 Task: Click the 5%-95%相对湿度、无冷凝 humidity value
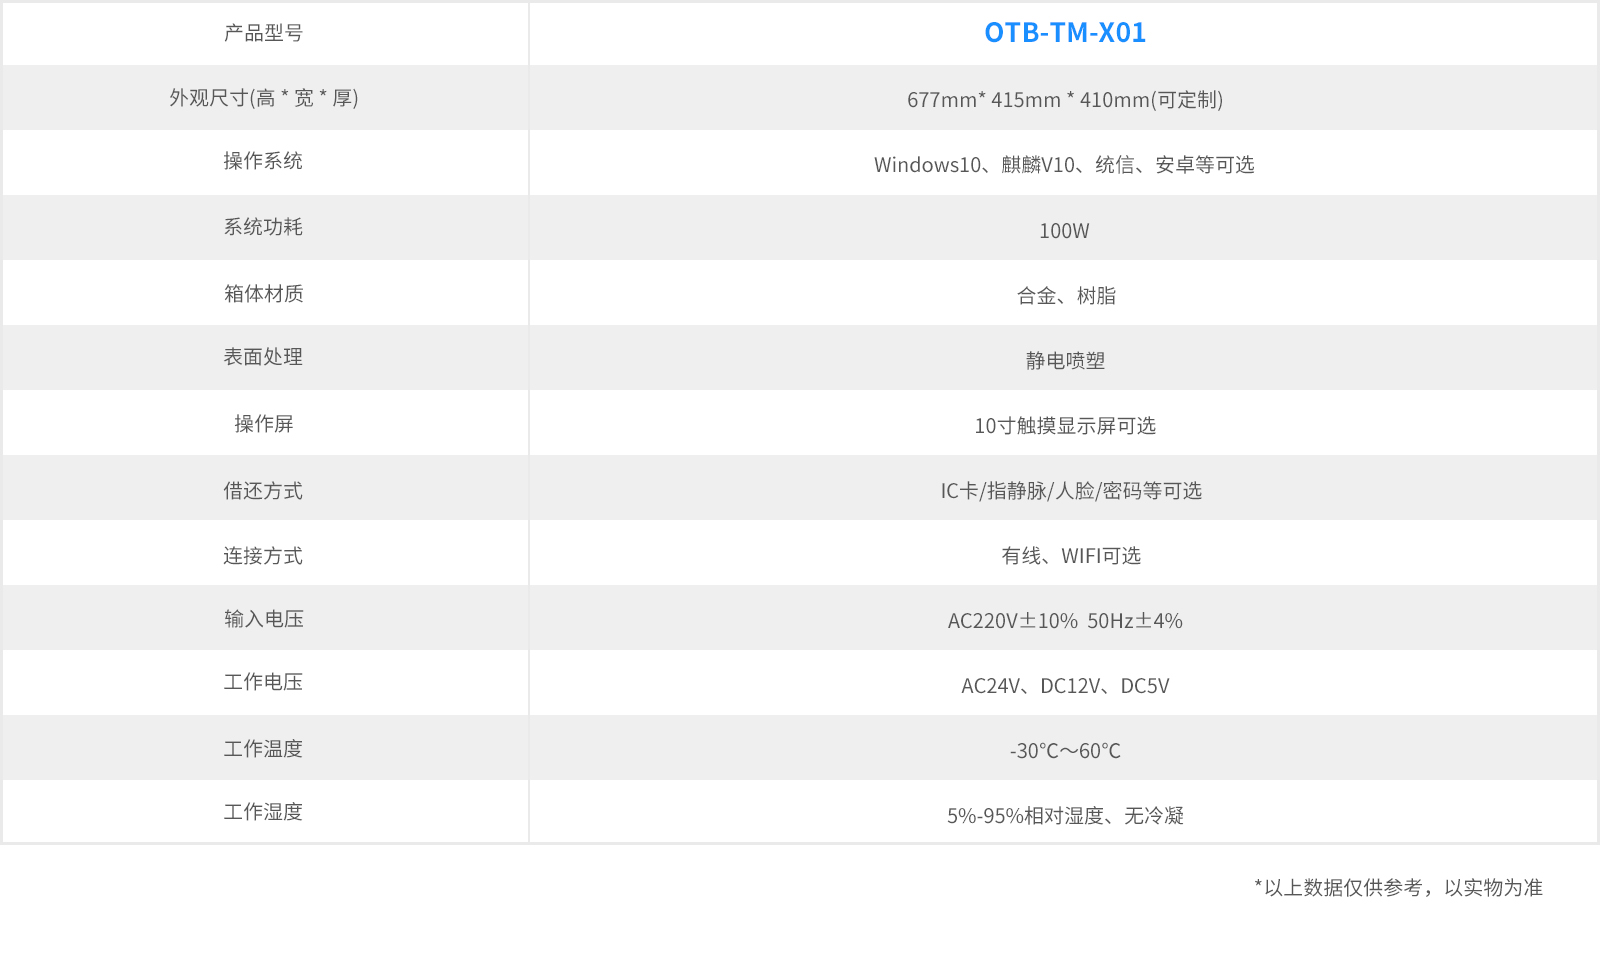point(1065,816)
